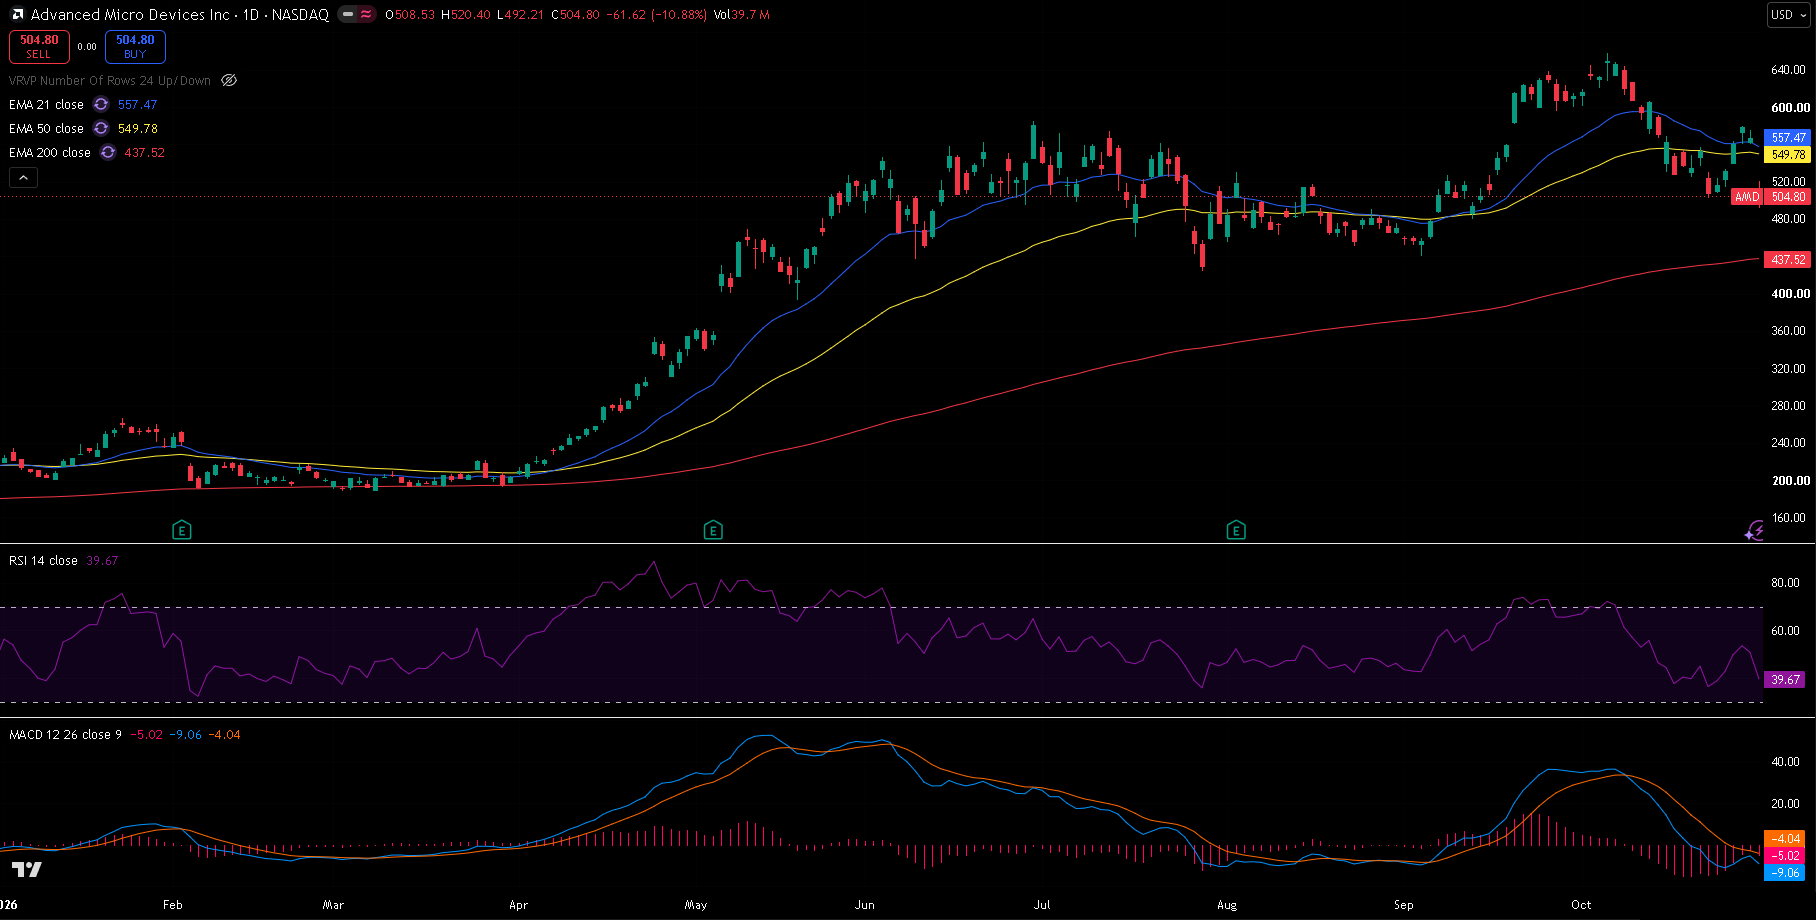Click the AMD company logo icon
The image size is (1816, 920).
[x=17, y=15]
